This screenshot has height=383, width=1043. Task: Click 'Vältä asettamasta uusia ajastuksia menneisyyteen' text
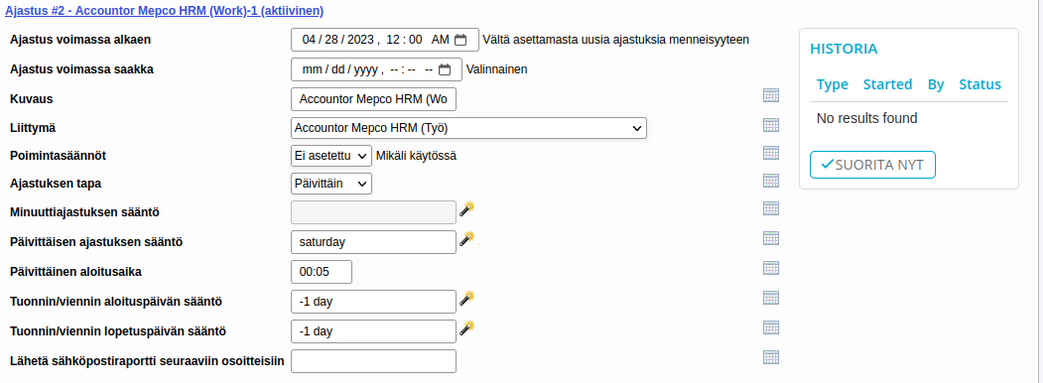616,39
